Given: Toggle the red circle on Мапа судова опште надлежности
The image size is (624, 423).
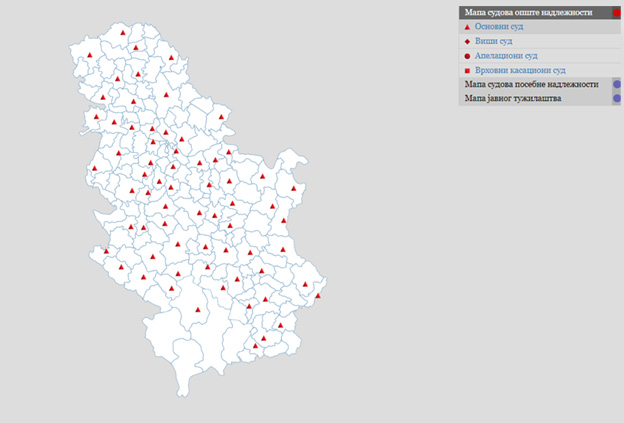Looking at the screenshot, I should (617, 13).
